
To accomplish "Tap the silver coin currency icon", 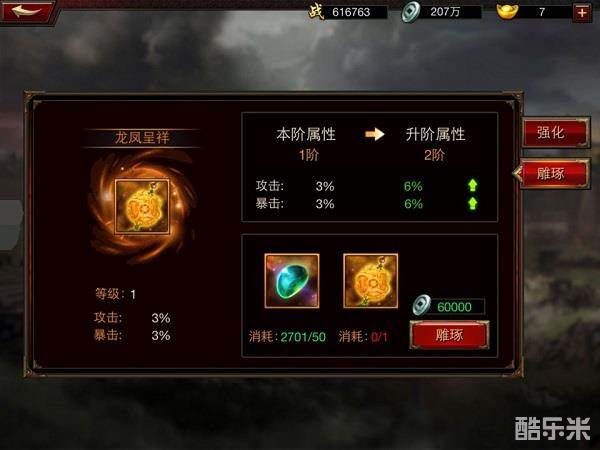I will (411, 12).
